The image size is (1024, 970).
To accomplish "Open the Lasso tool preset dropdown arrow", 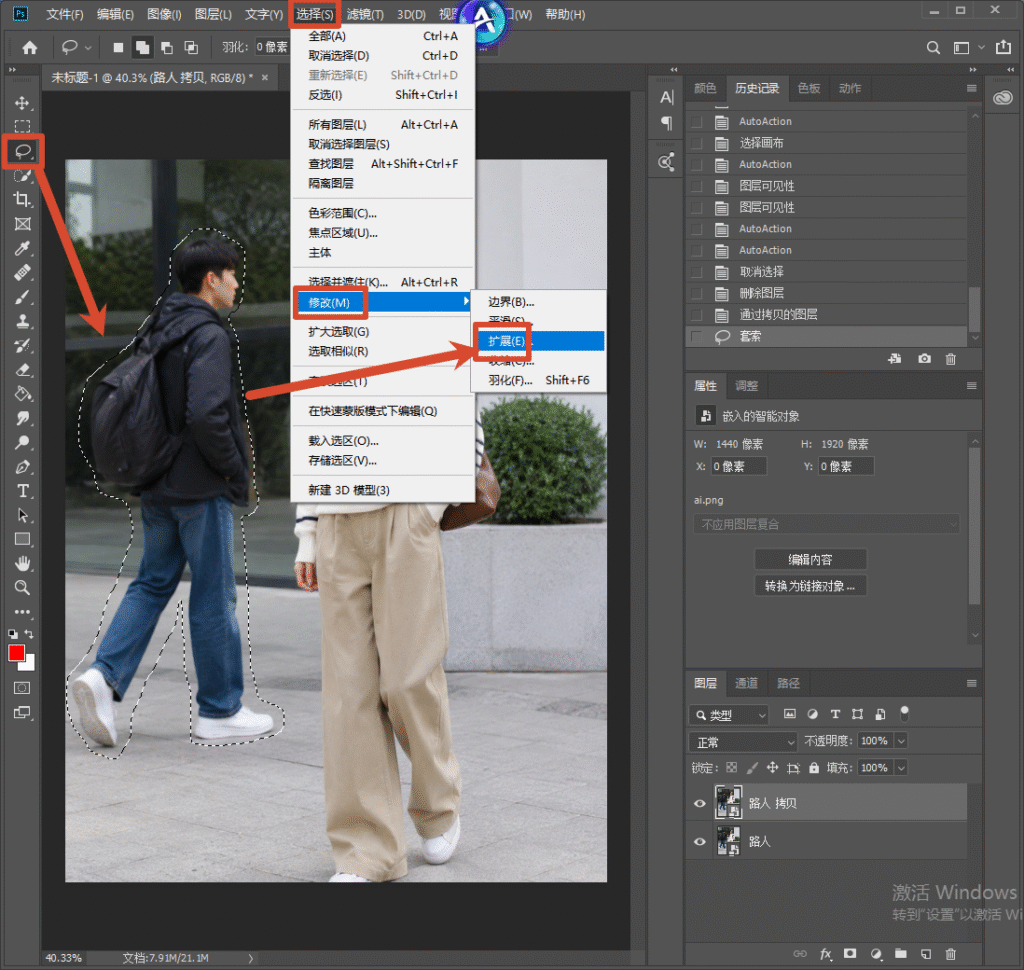I will point(88,48).
